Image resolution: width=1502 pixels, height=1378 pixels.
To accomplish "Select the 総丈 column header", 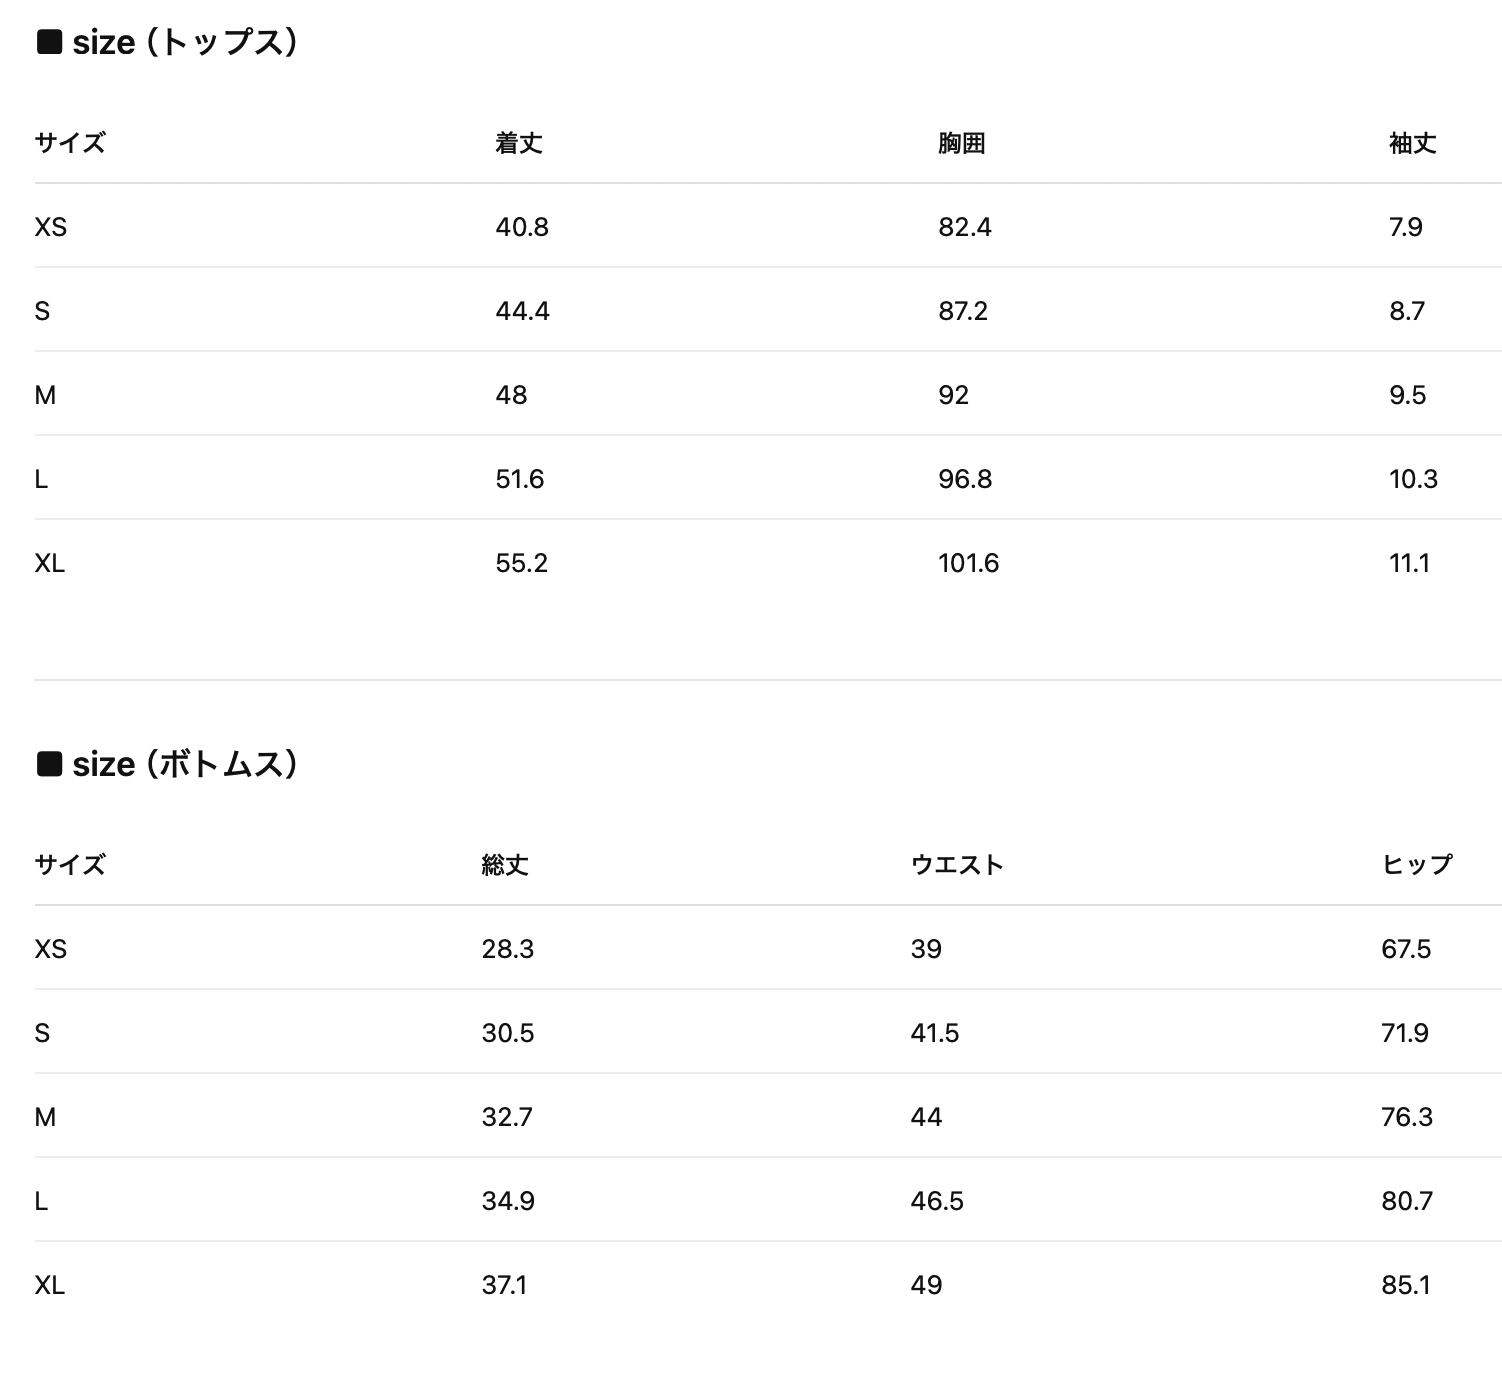I will tap(505, 865).
